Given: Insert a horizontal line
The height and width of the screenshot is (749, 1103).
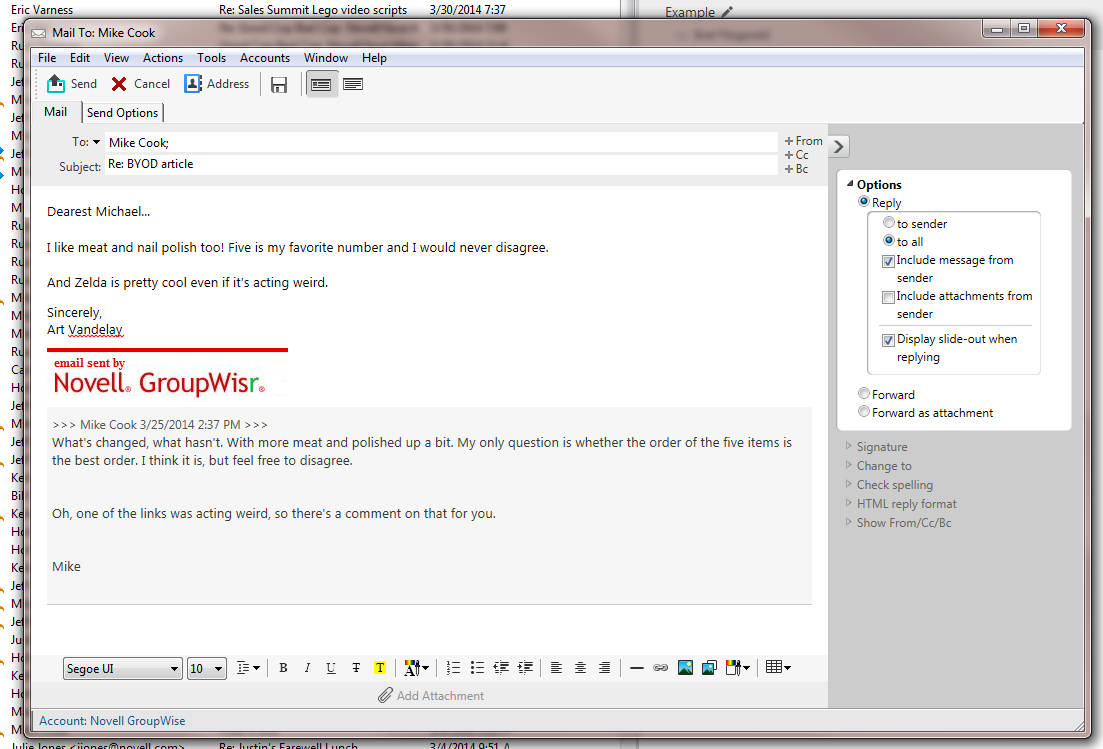Looking at the screenshot, I should pyautogui.click(x=637, y=667).
